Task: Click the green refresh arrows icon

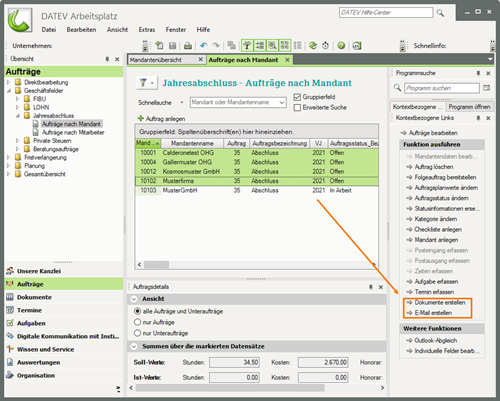Action: [313, 45]
